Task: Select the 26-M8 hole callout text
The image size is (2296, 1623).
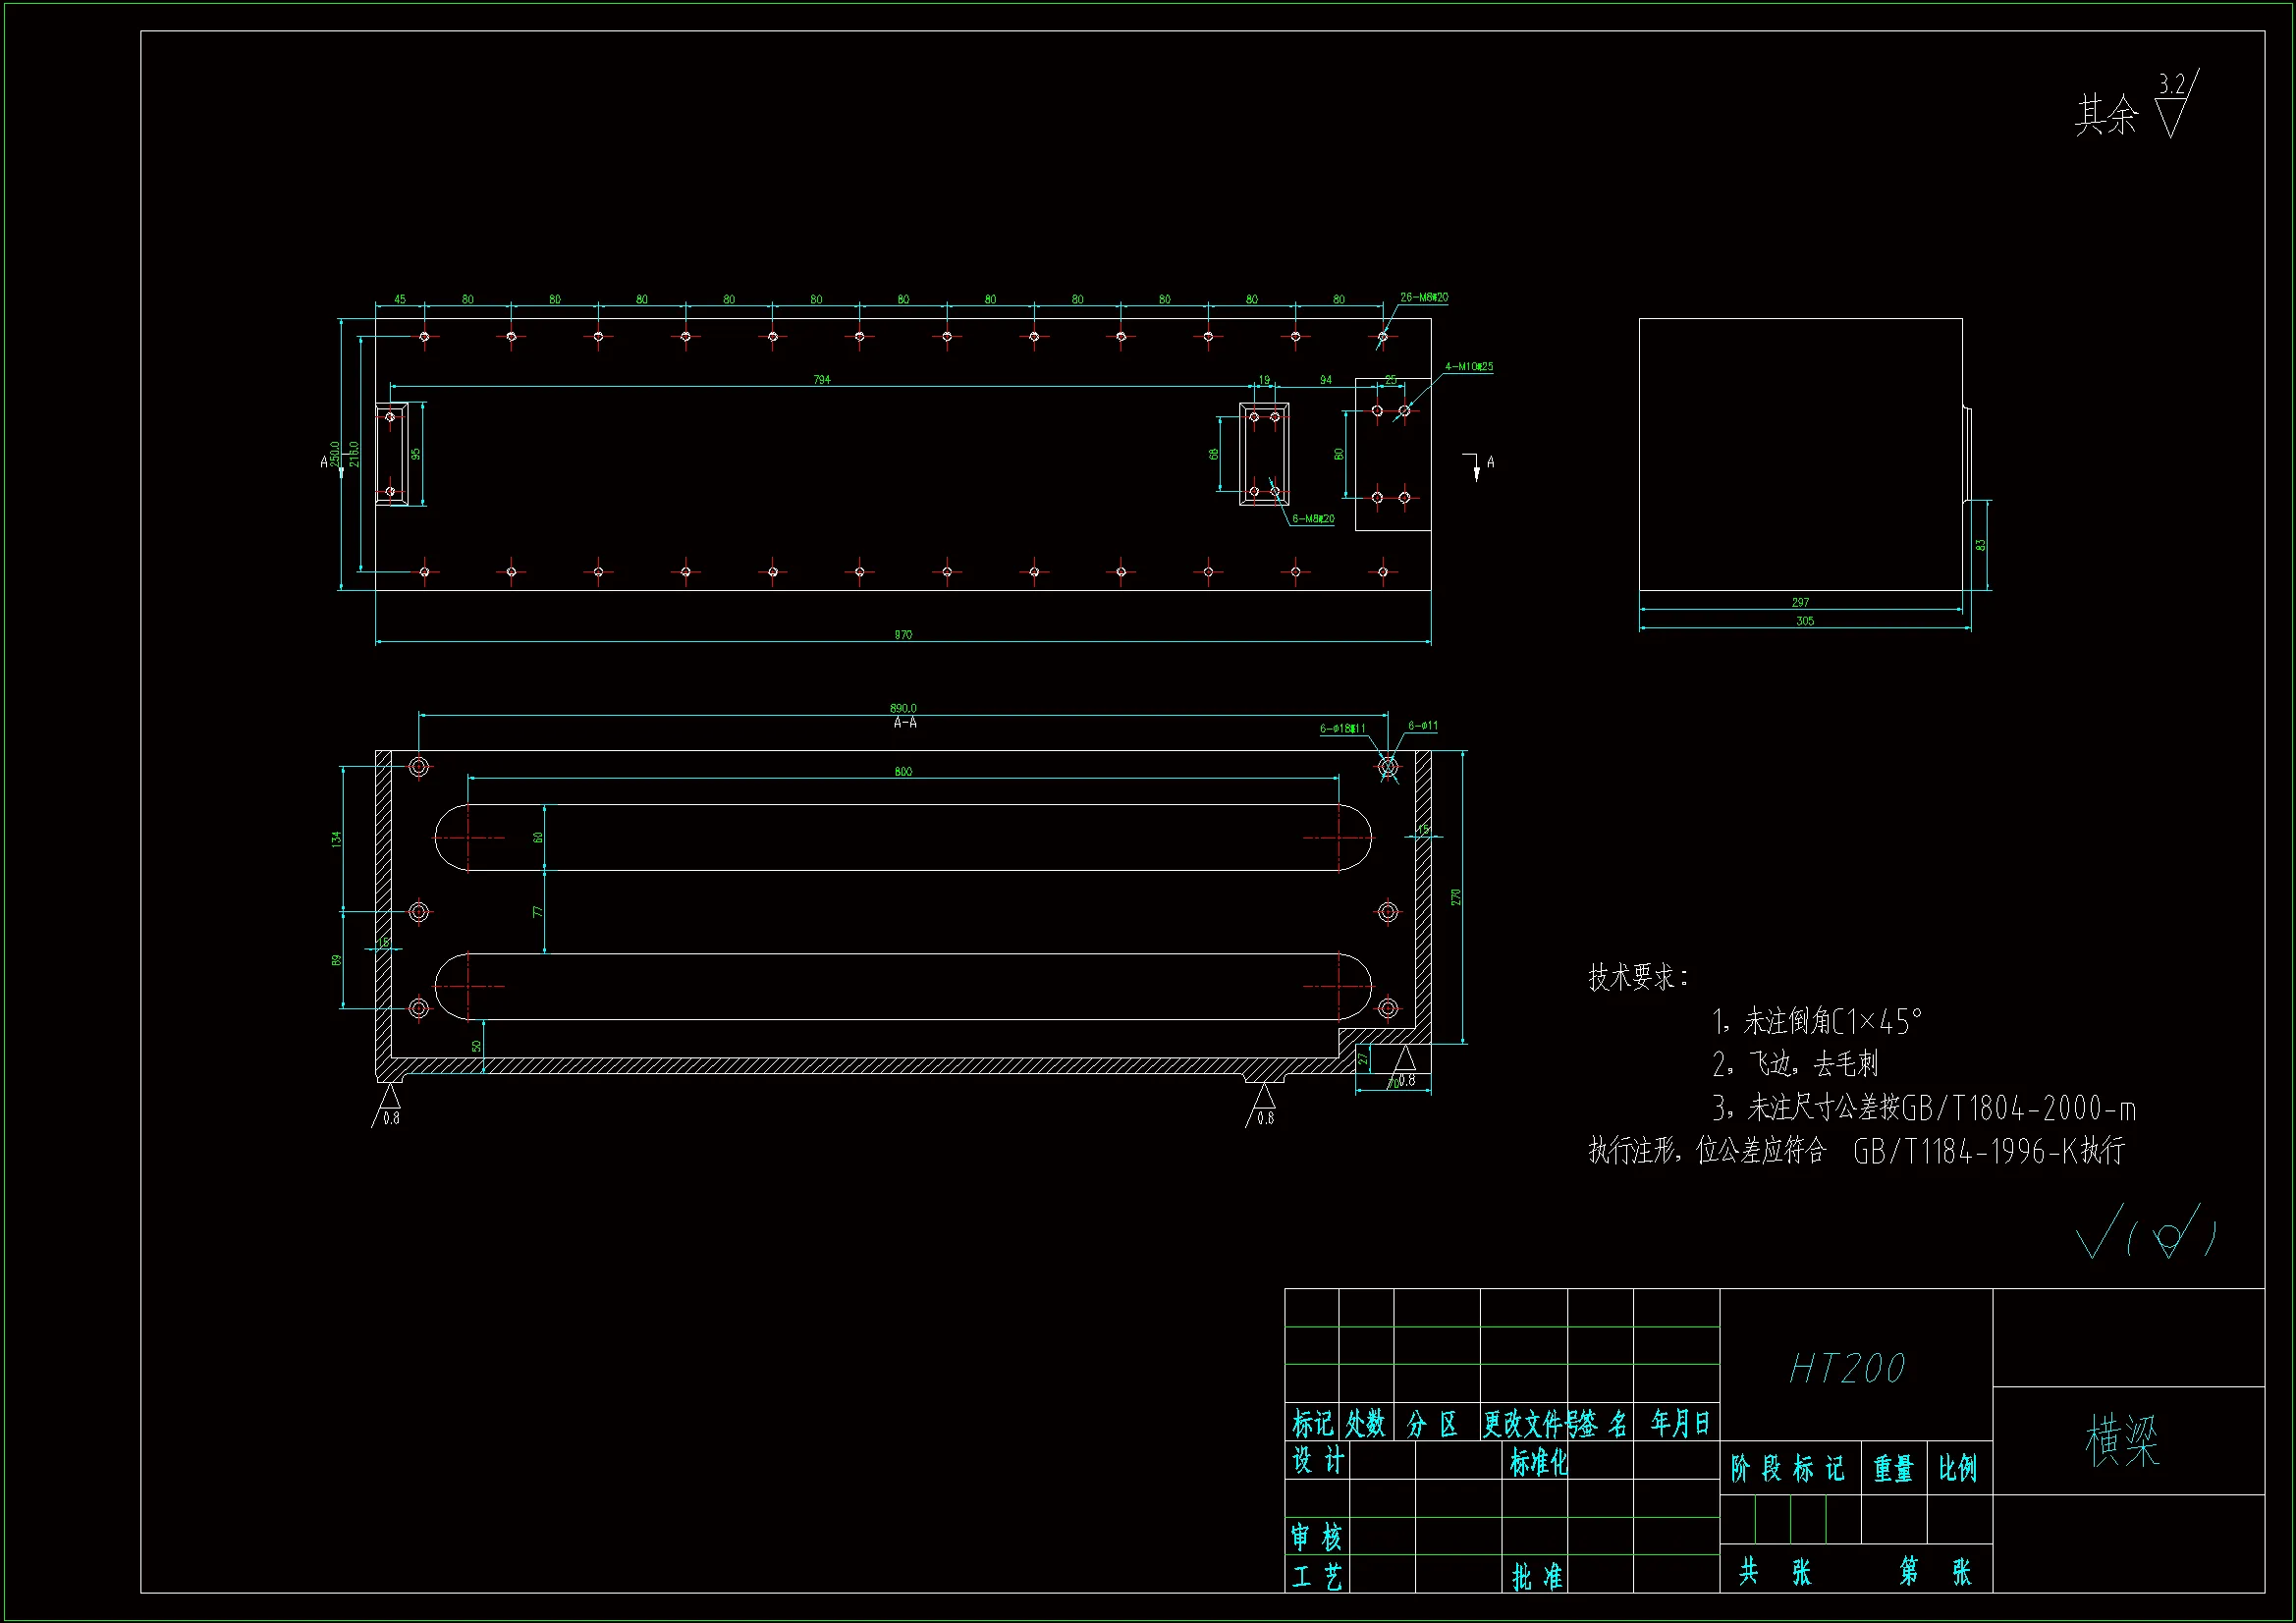Action: [1424, 298]
